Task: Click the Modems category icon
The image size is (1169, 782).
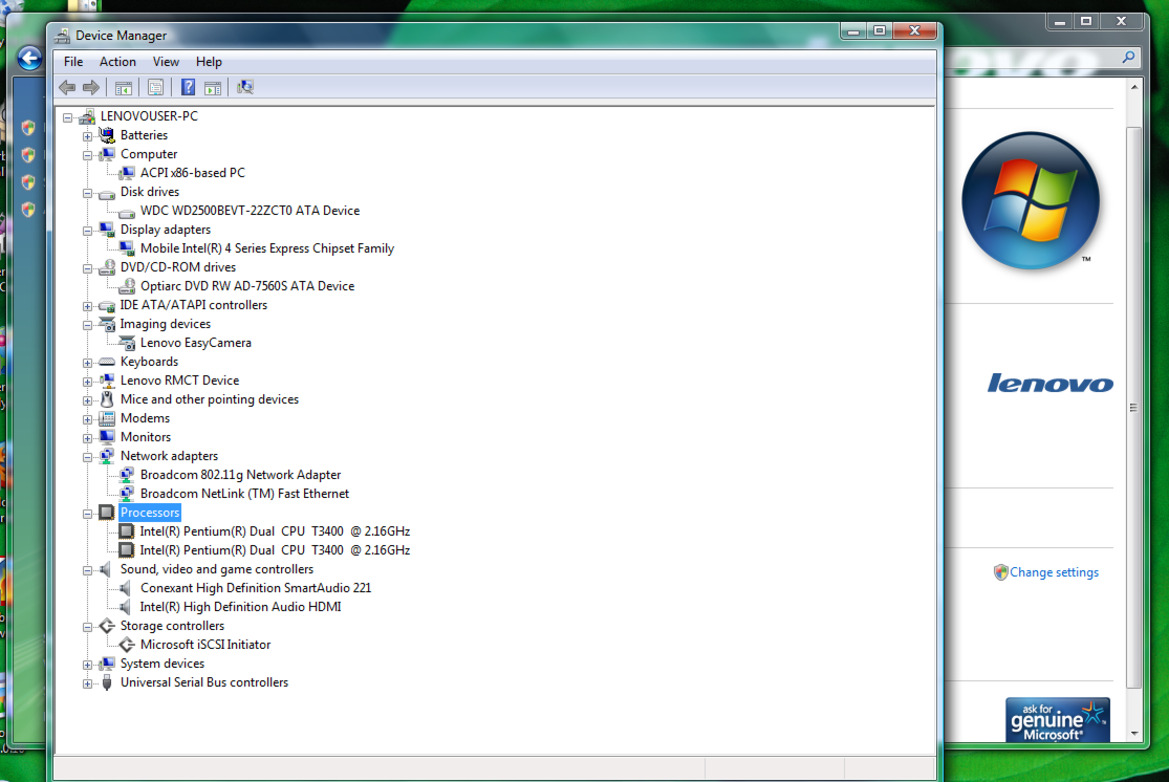Action: click(x=107, y=418)
